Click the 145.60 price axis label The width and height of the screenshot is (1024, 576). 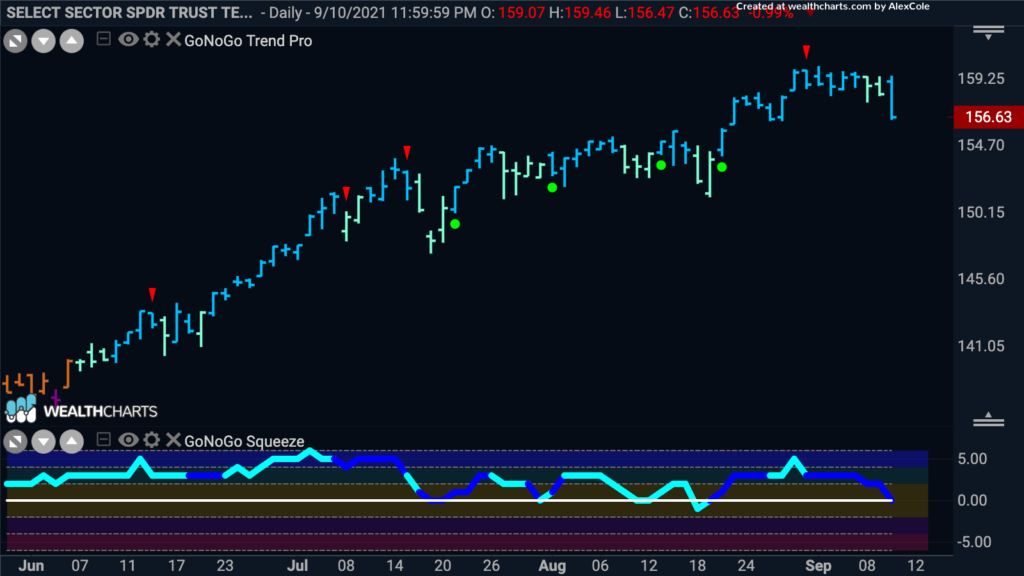click(981, 279)
